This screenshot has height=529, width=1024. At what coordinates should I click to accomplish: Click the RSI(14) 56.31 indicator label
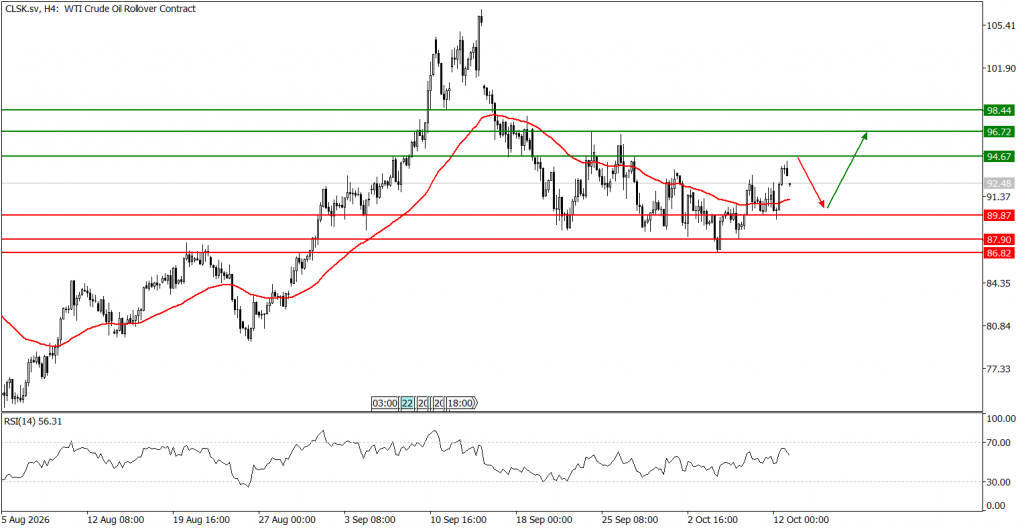pyautogui.click(x=32, y=421)
